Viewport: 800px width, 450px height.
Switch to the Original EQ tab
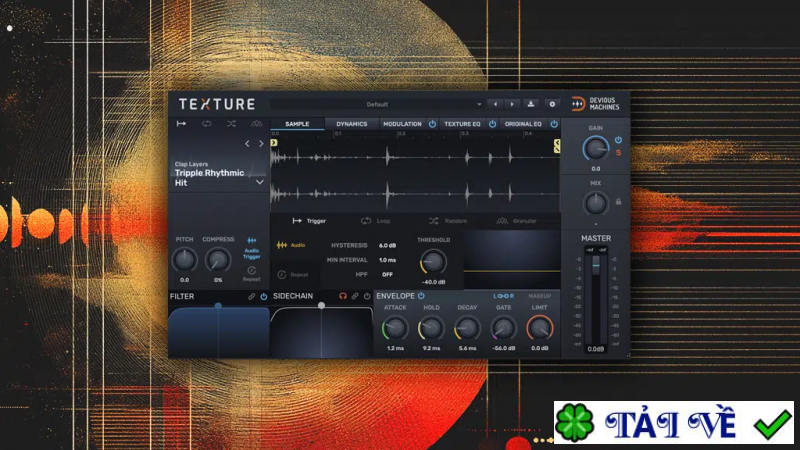(523, 124)
